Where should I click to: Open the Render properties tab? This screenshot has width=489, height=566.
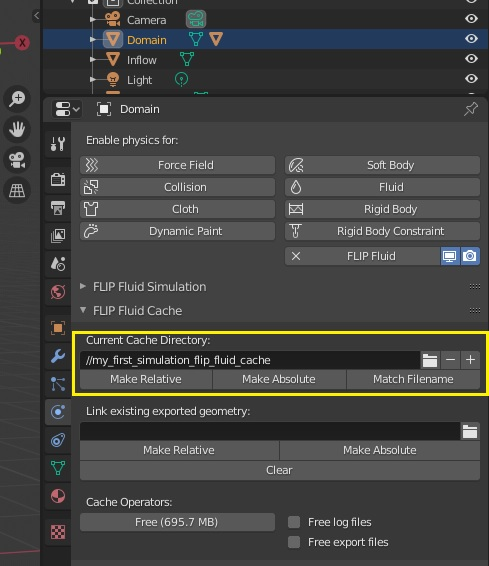[58, 179]
